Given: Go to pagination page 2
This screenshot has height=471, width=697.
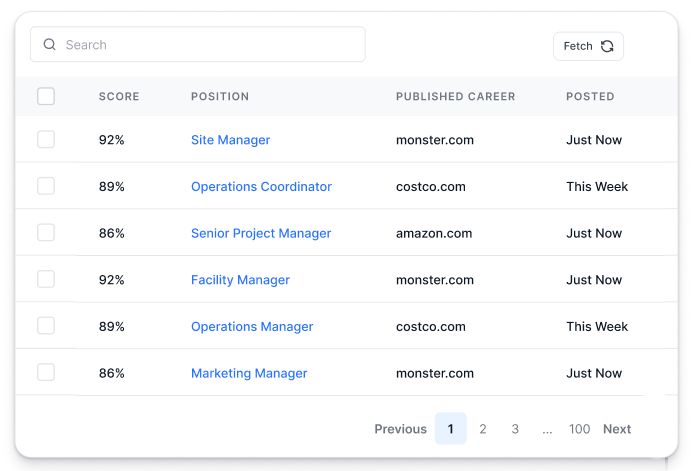Looking at the screenshot, I should [x=483, y=429].
